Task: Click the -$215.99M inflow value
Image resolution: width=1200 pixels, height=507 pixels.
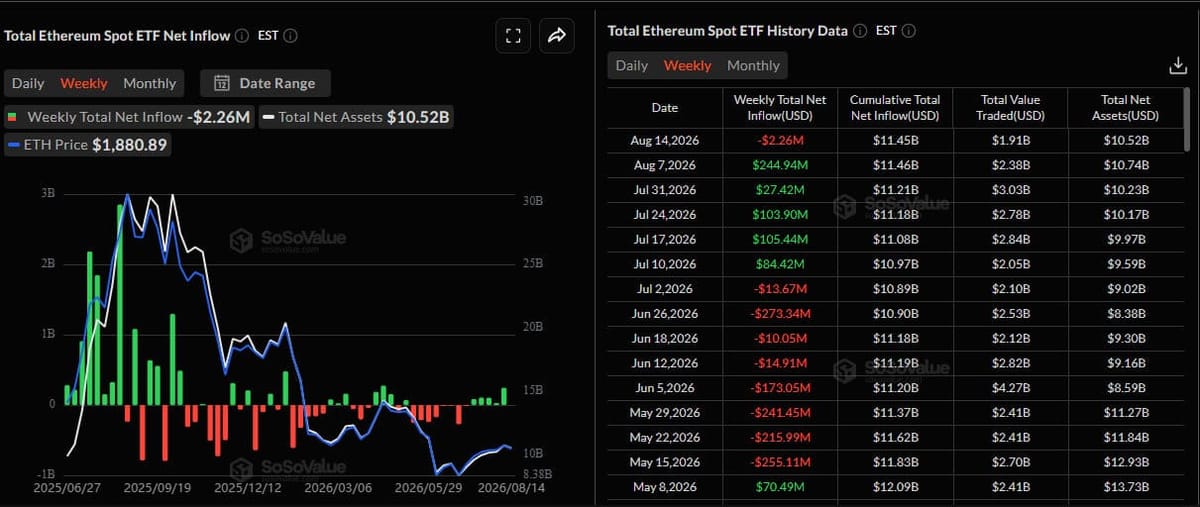Action: pos(780,437)
